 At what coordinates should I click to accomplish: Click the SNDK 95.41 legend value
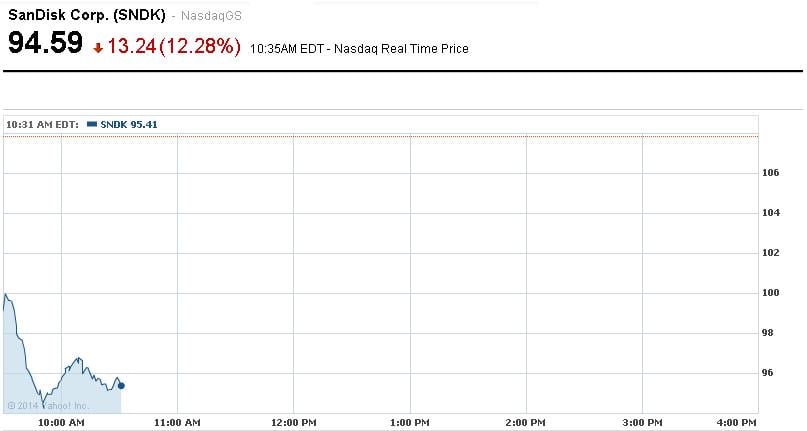129,124
